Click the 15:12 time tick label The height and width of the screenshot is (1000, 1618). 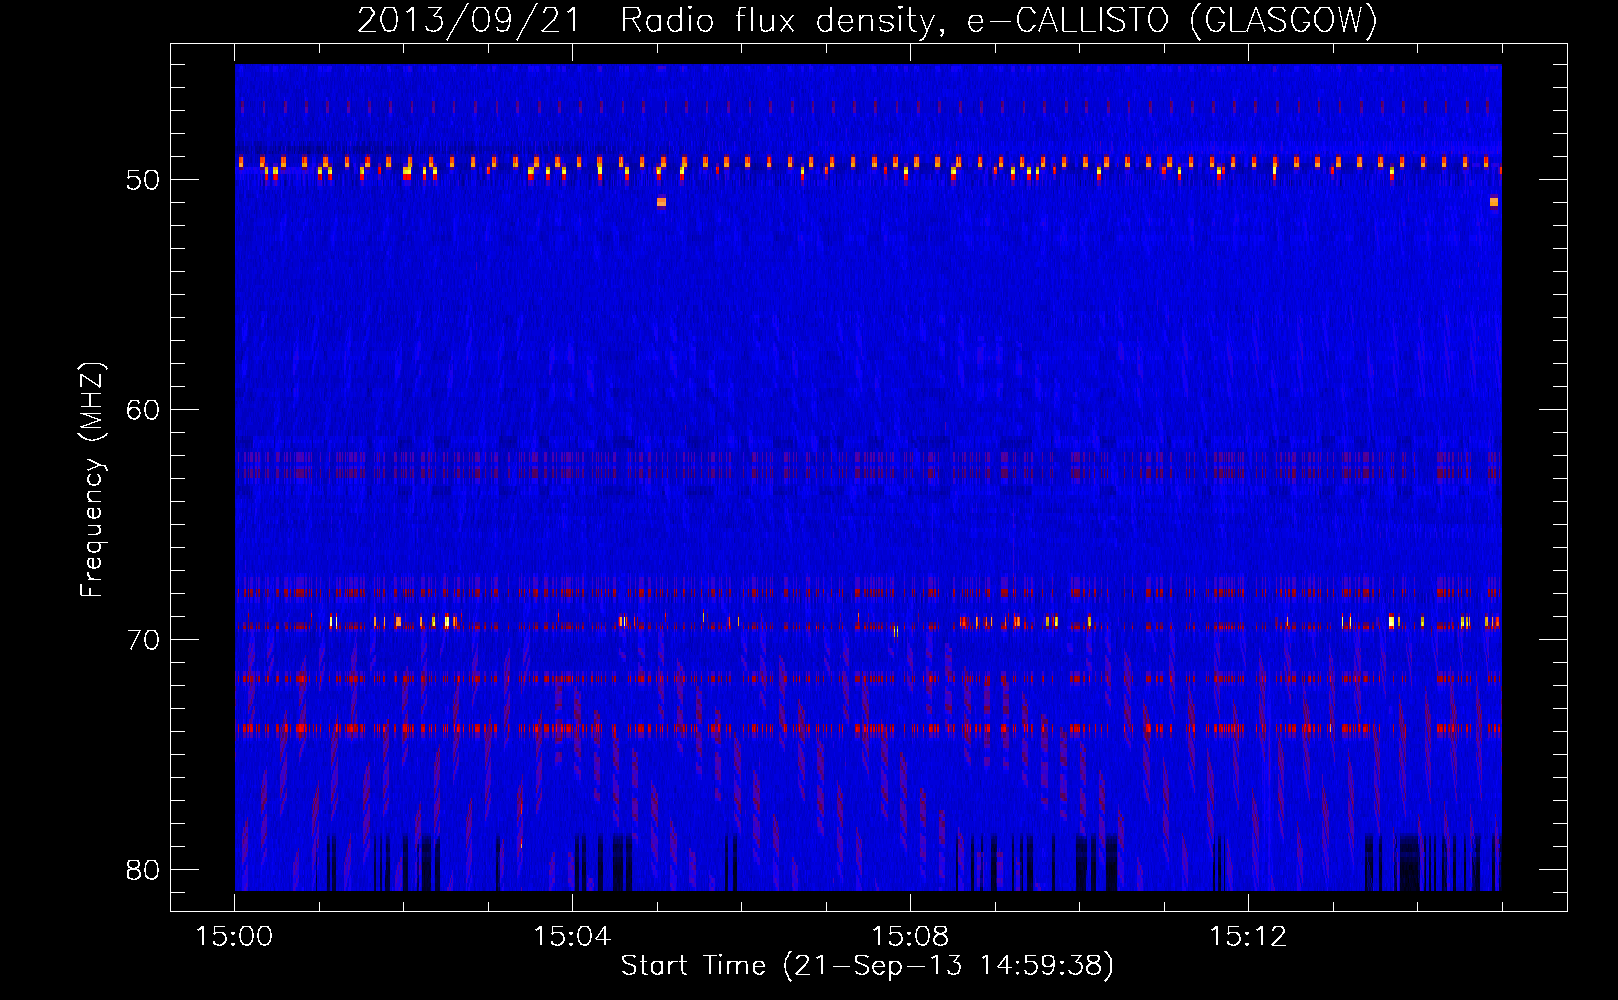click(1248, 937)
